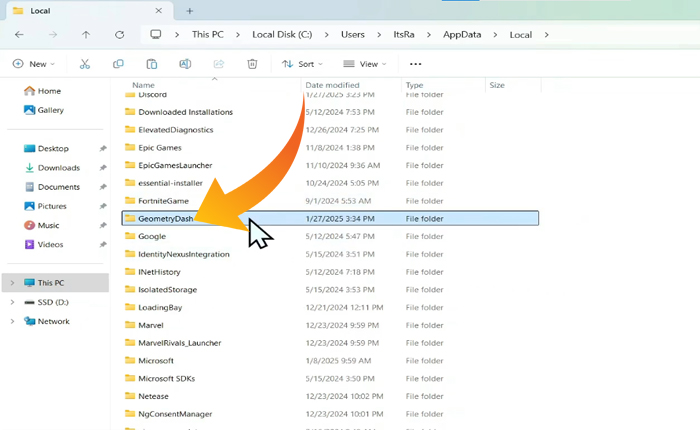This screenshot has height=430, width=700.
Task: Click the Delete trash icon
Action: tap(252, 64)
